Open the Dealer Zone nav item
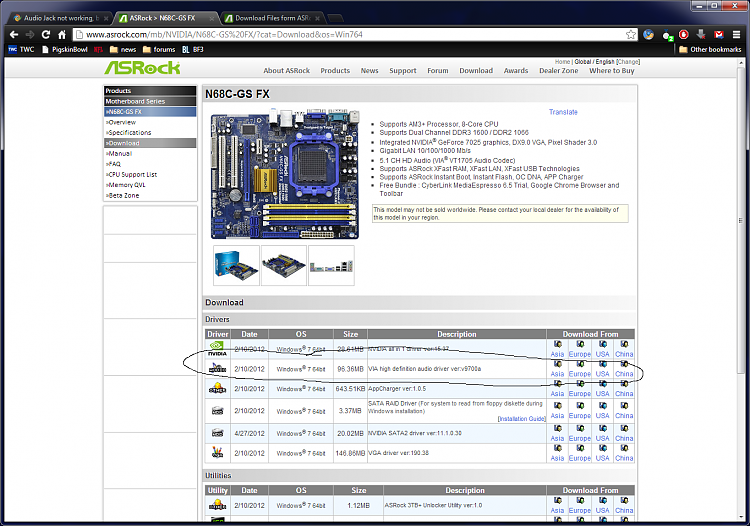Viewport: 750px width, 526px height. pos(559,70)
